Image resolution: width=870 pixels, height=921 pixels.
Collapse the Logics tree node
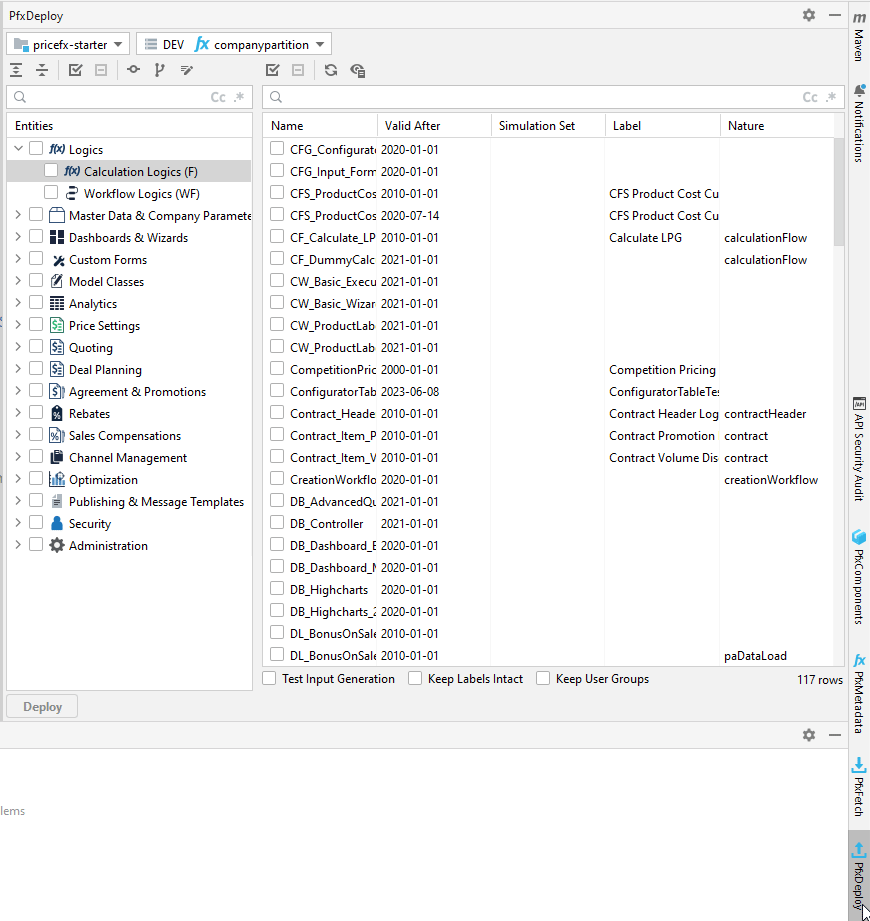pyautogui.click(x=18, y=148)
